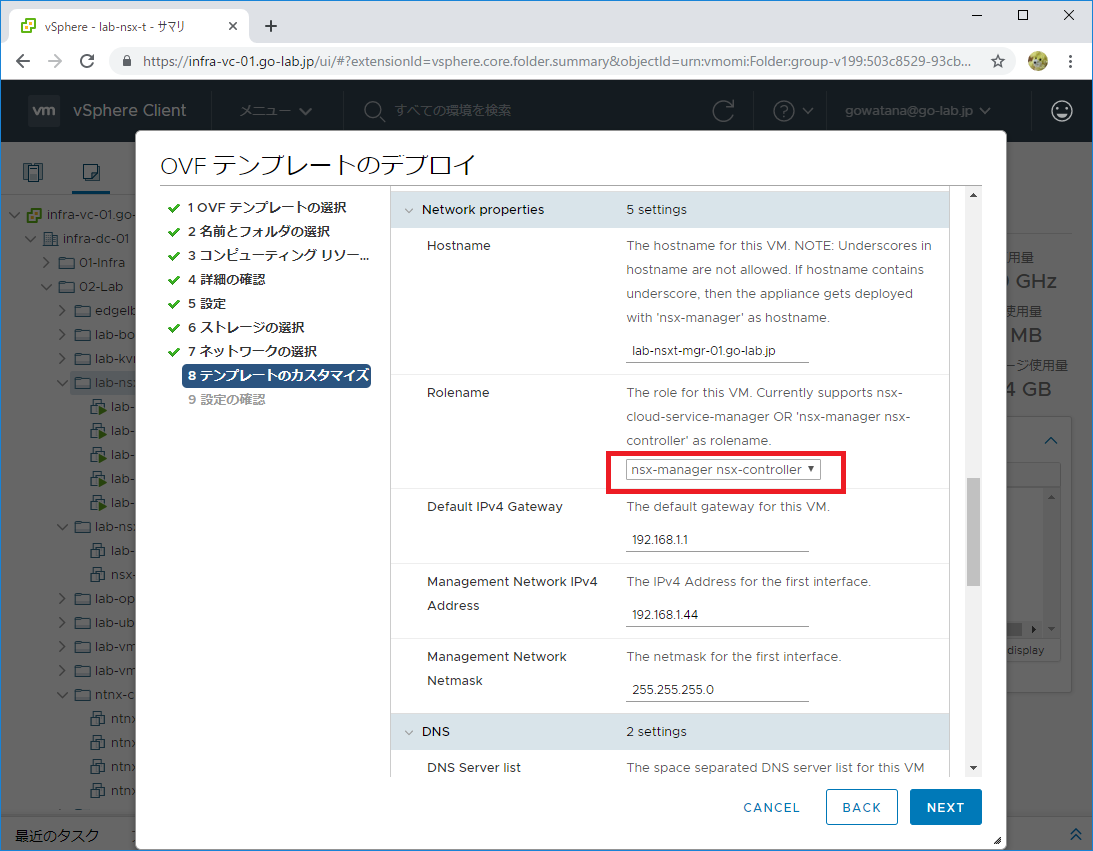The width and height of the screenshot is (1093, 851).
Task: Collapse the background panel chevron
Action: (1050, 440)
